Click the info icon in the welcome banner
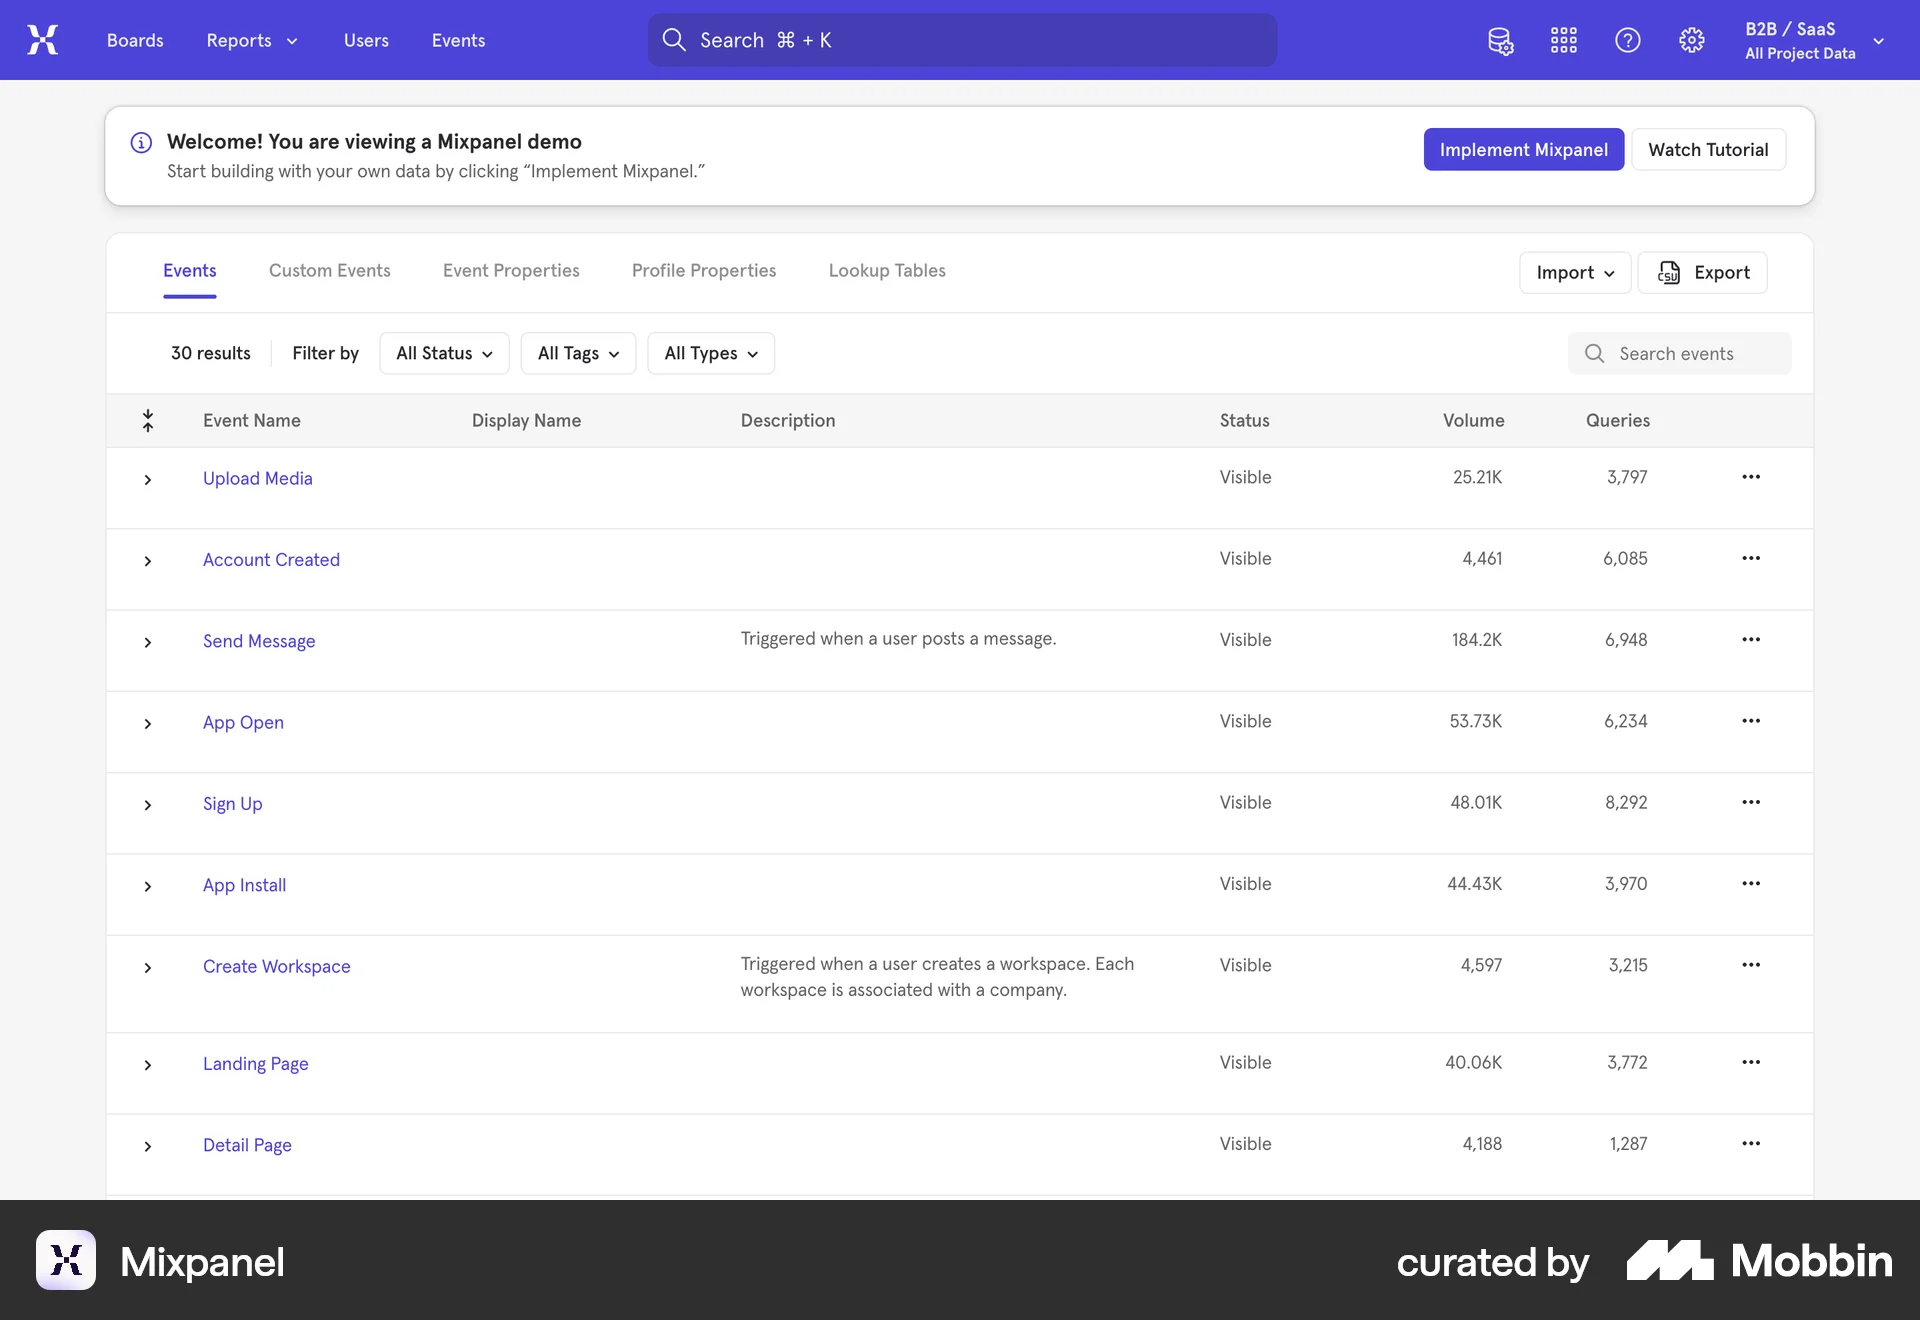Viewport: 1920px width, 1320px height. click(141, 142)
